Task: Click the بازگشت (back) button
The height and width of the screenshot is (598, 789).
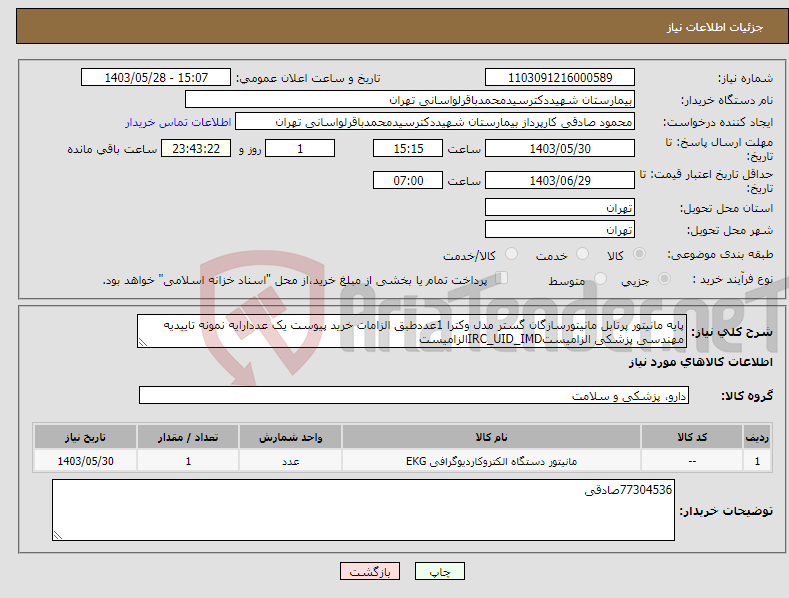Action: (x=370, y=571)
